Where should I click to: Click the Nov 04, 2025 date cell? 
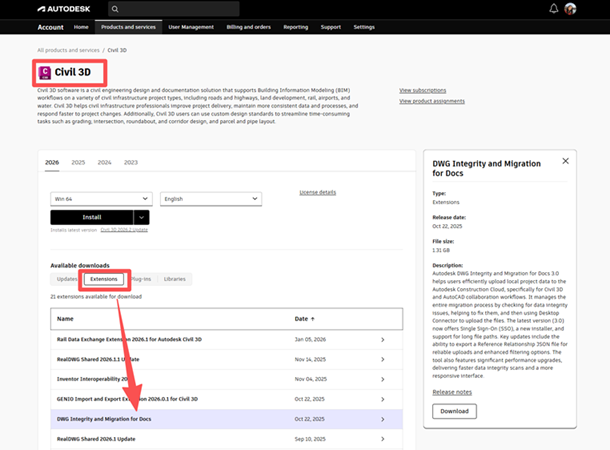[310, 379]
